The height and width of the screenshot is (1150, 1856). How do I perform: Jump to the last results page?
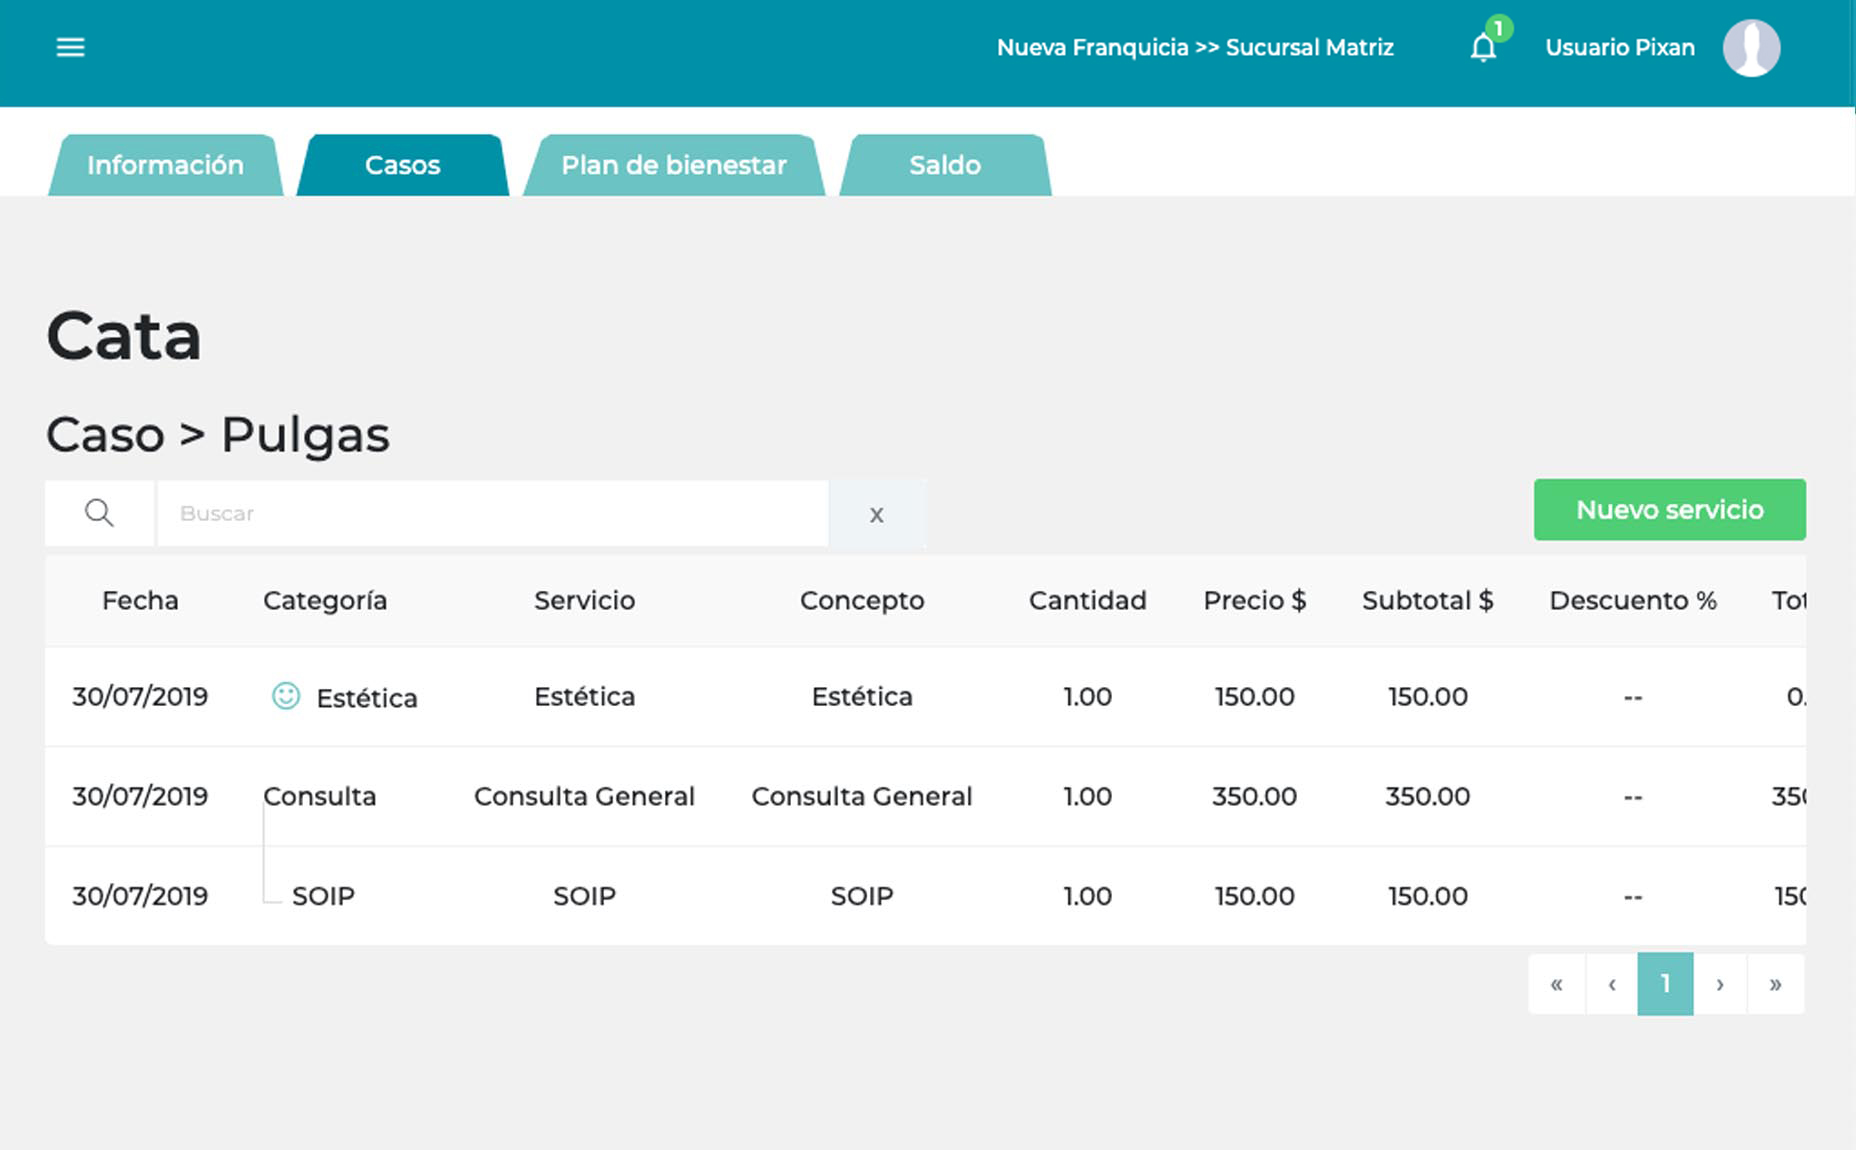coord(1775,984)
